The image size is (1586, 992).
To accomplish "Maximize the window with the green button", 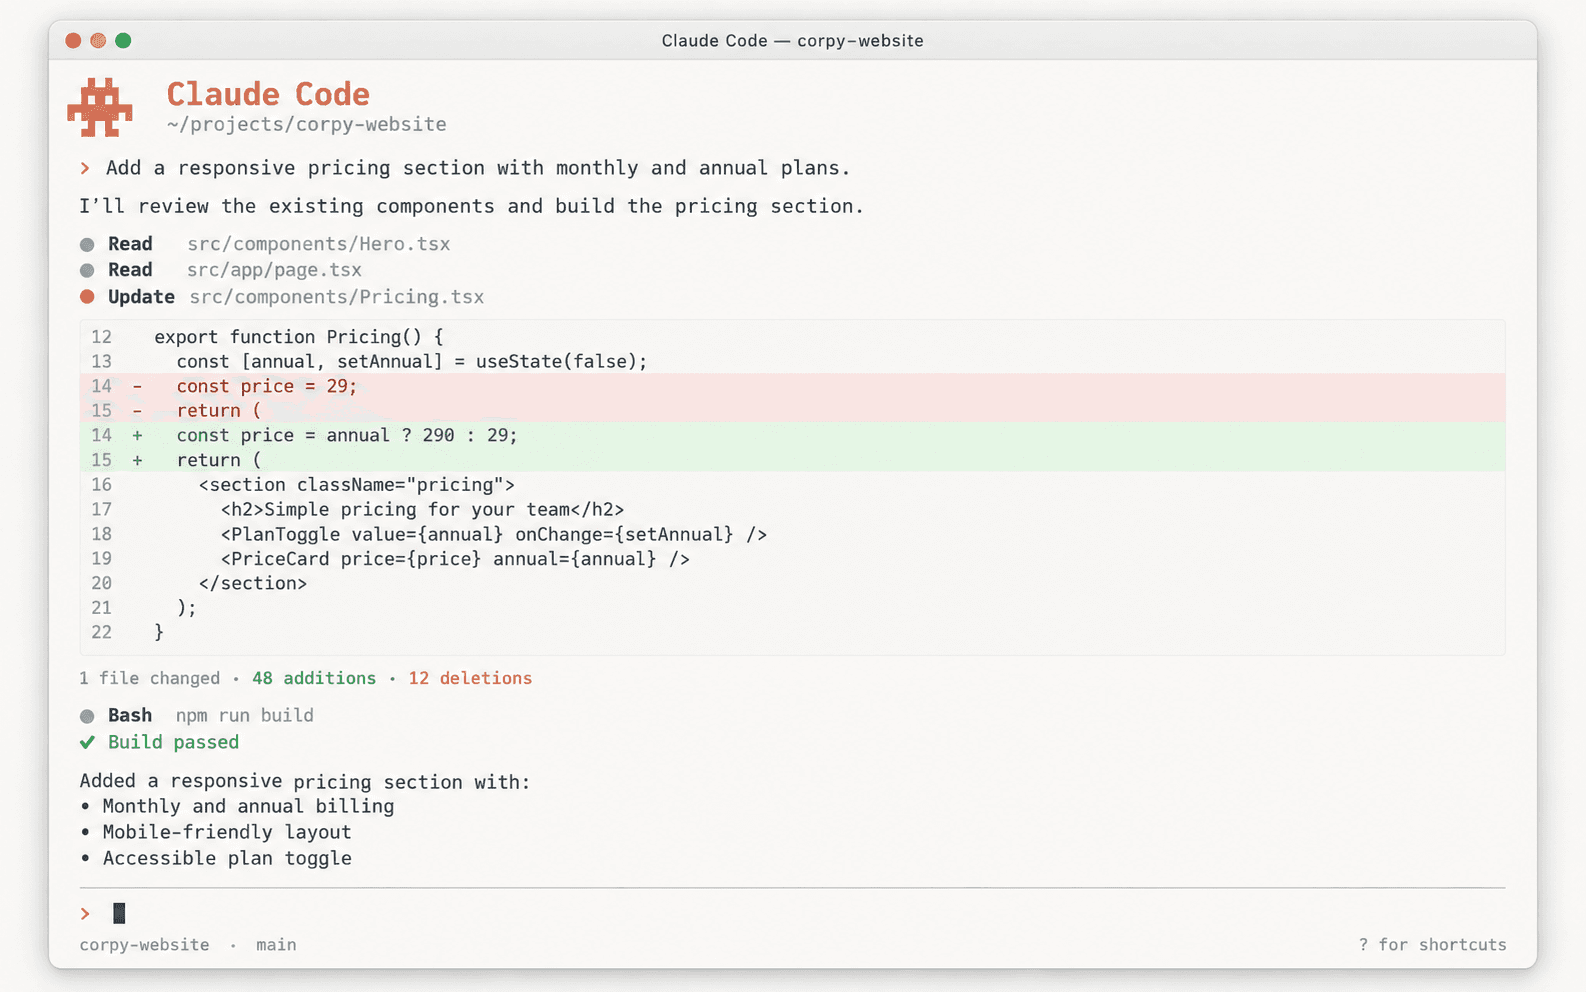I will point(123,41).
